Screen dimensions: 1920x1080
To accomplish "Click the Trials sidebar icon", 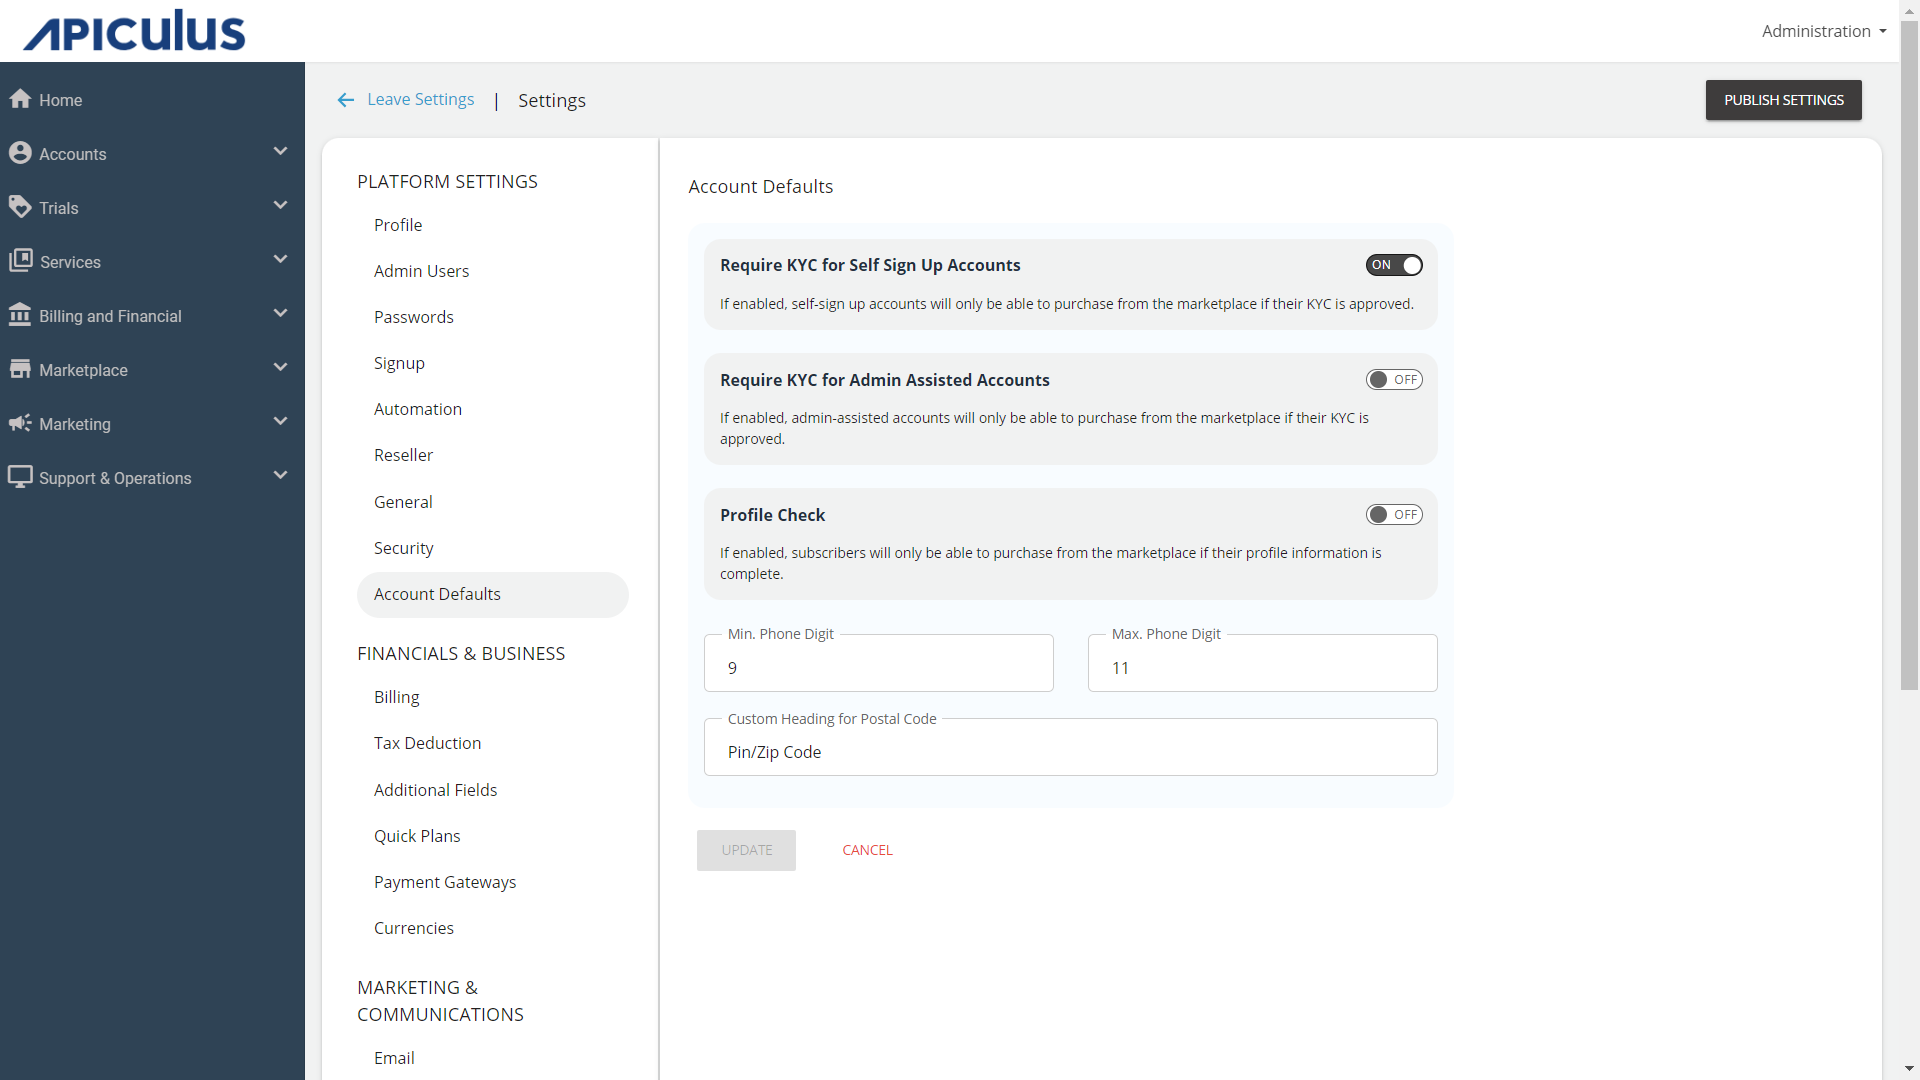I will pyautogui.click(x=21, y=206).
